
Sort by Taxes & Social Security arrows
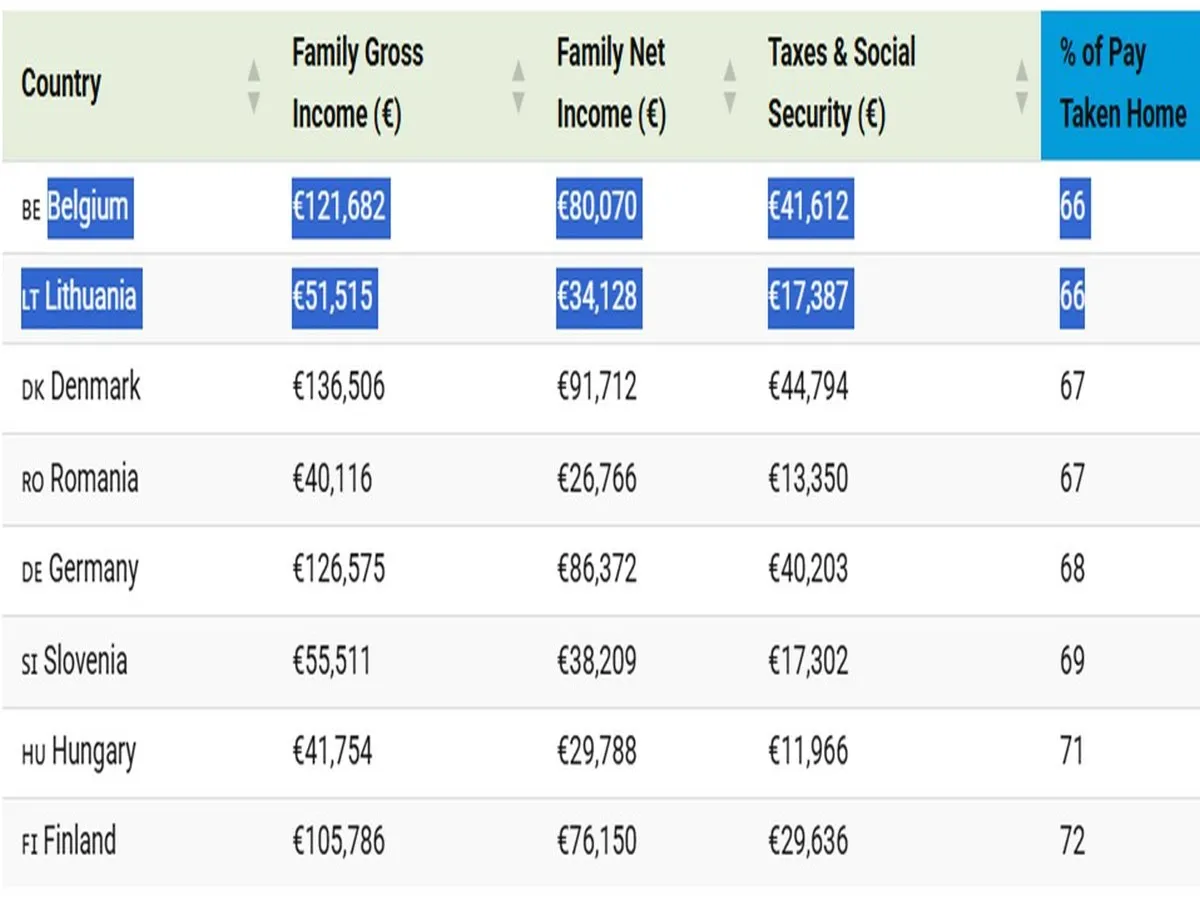[1021, 85]
